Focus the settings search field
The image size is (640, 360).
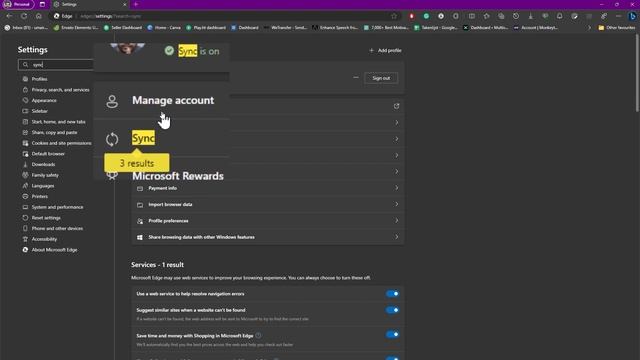[x=56, y=64]
